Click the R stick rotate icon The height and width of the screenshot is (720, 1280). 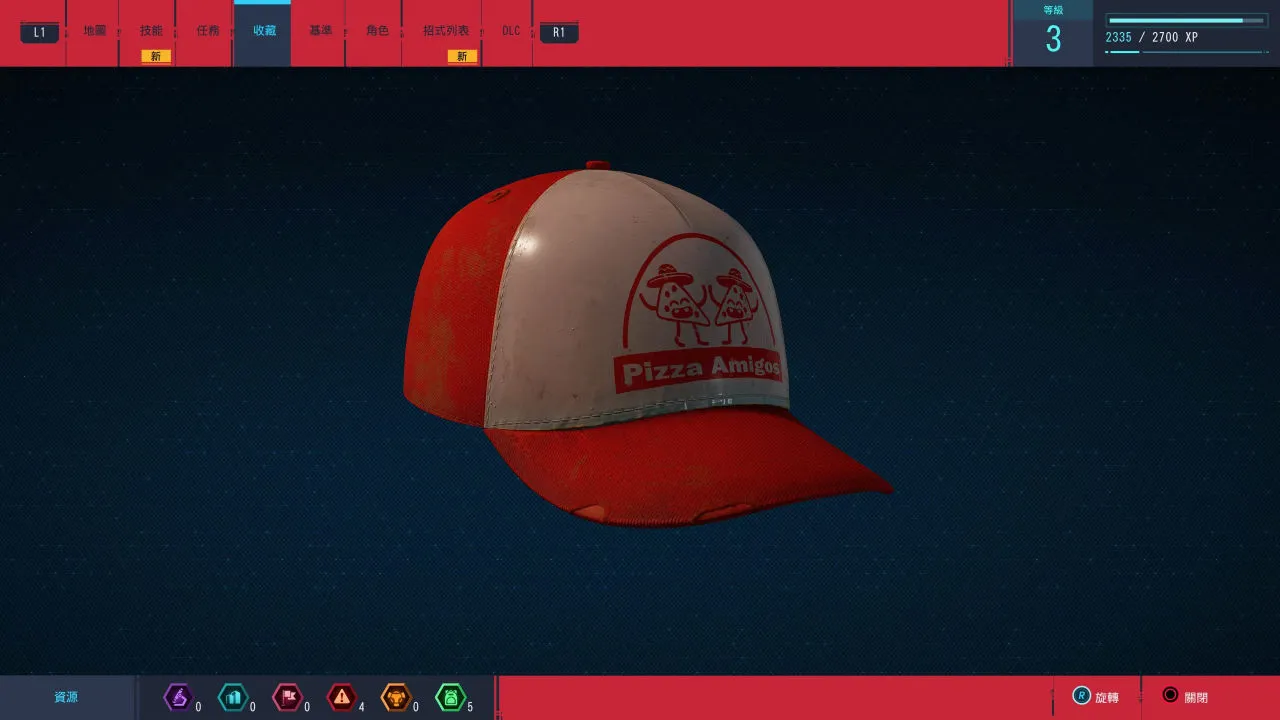point(1081,696)
